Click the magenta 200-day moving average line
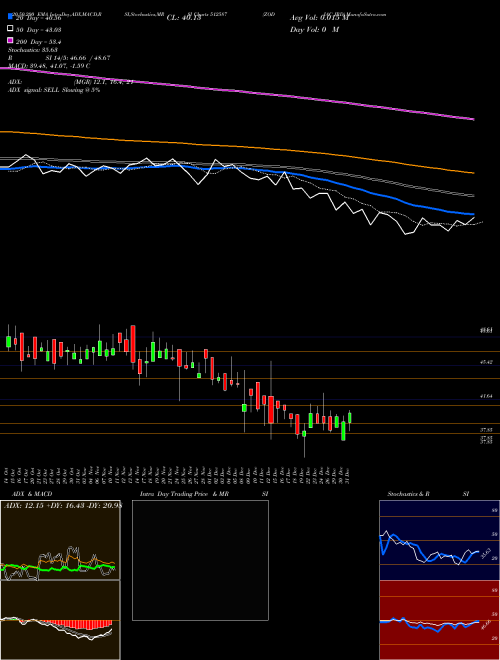This screenshot has height=660, width=500. pyautogui.click(x=237, y=91)
